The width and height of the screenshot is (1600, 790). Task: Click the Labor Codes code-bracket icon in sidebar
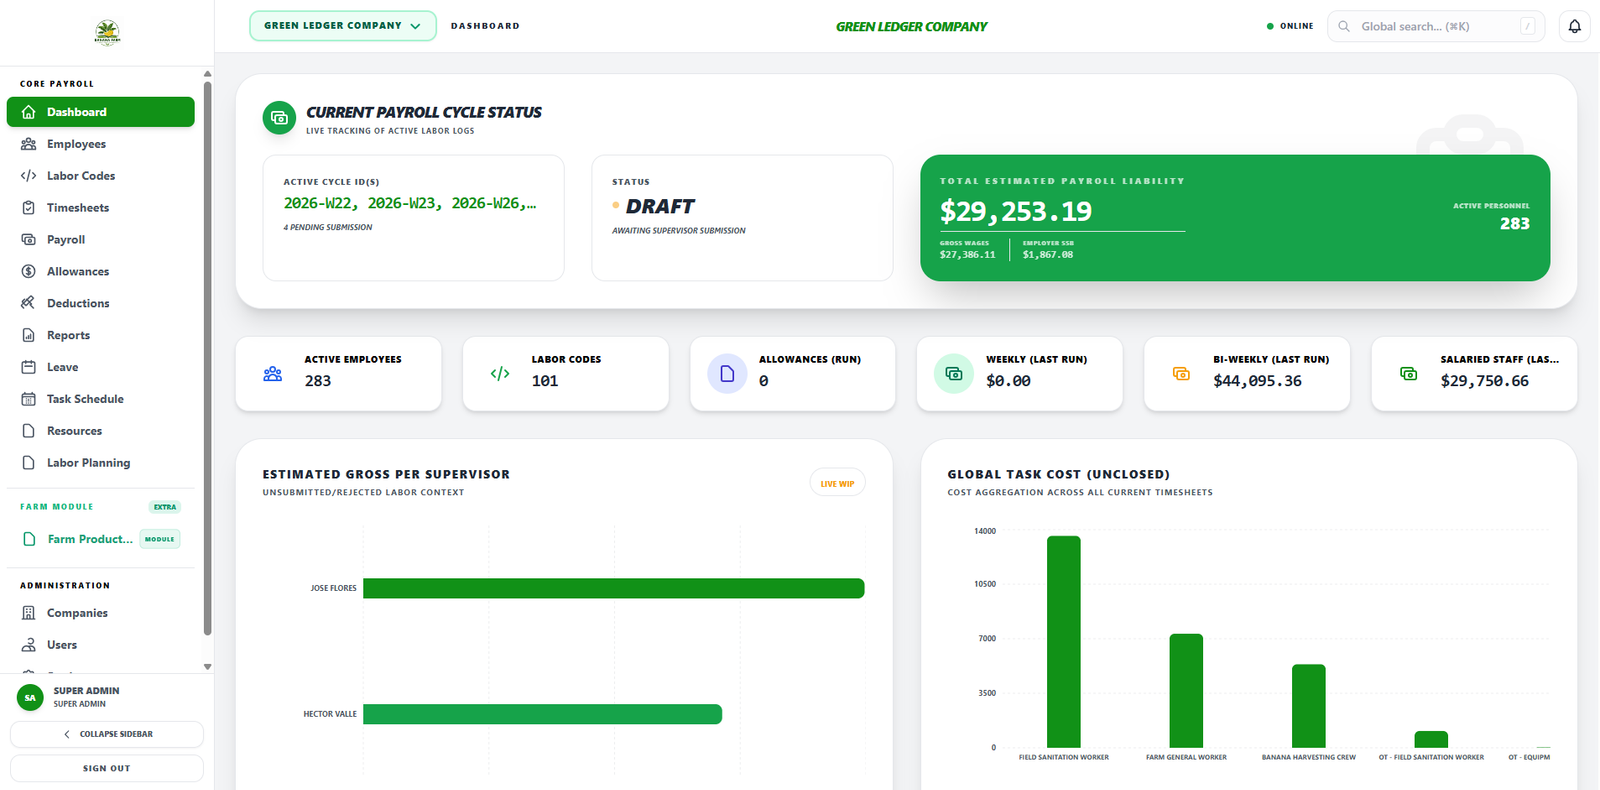(x=29, y=176)
